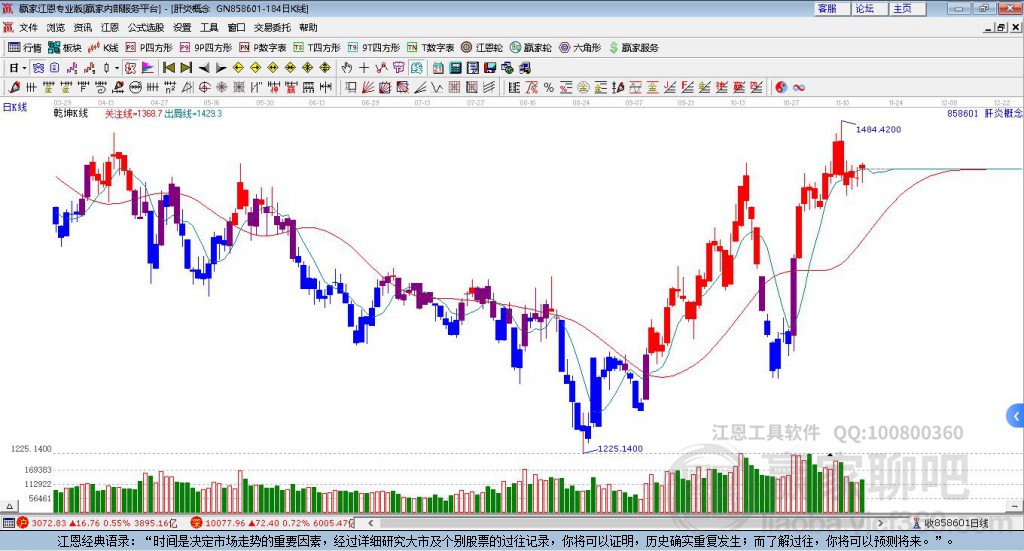Click the blue infinity symbol icon
This screenshot has height=551, width=1024.
799,87
